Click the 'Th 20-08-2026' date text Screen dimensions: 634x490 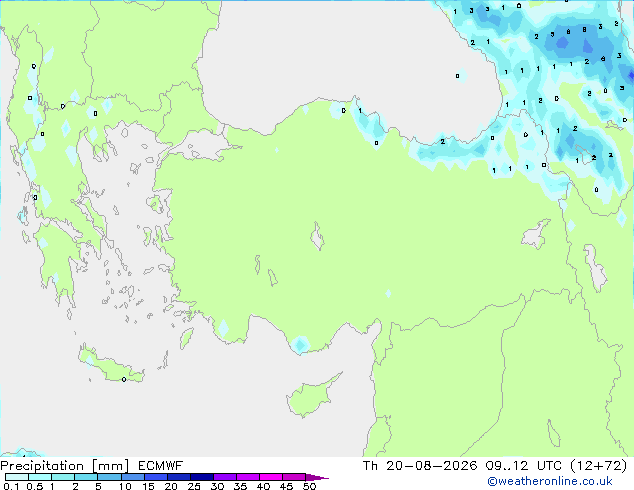[x=420, y=466]
